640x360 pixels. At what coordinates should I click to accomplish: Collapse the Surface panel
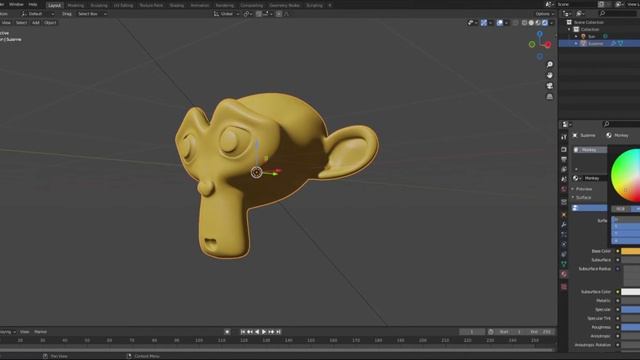coord(573,197)
